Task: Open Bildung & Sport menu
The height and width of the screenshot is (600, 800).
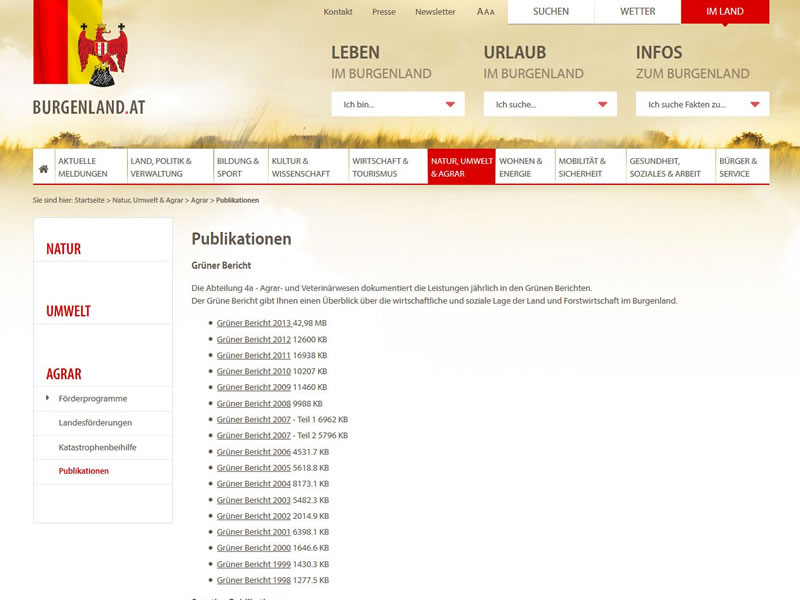Action: pos(240,167)
